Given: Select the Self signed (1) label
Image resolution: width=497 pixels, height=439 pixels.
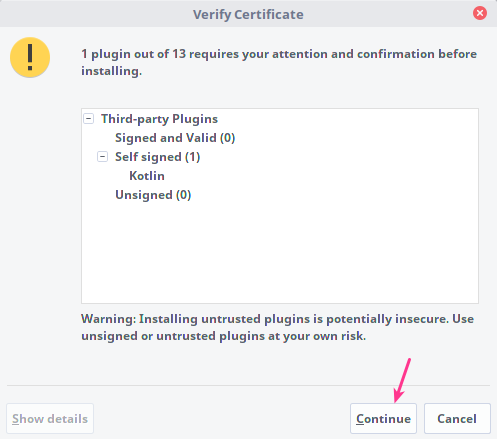Looking at the screenshot, I should (157, 157).
